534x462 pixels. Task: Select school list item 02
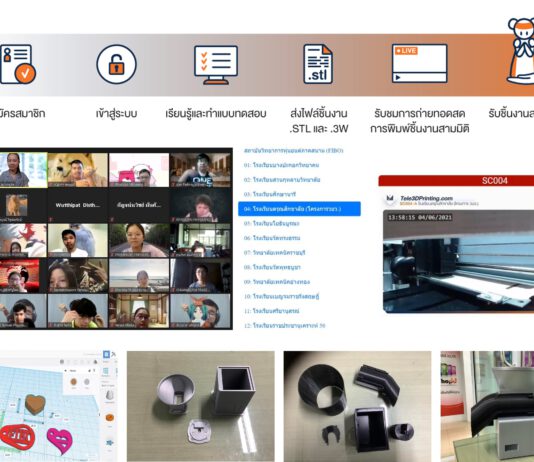coord(282,180)
